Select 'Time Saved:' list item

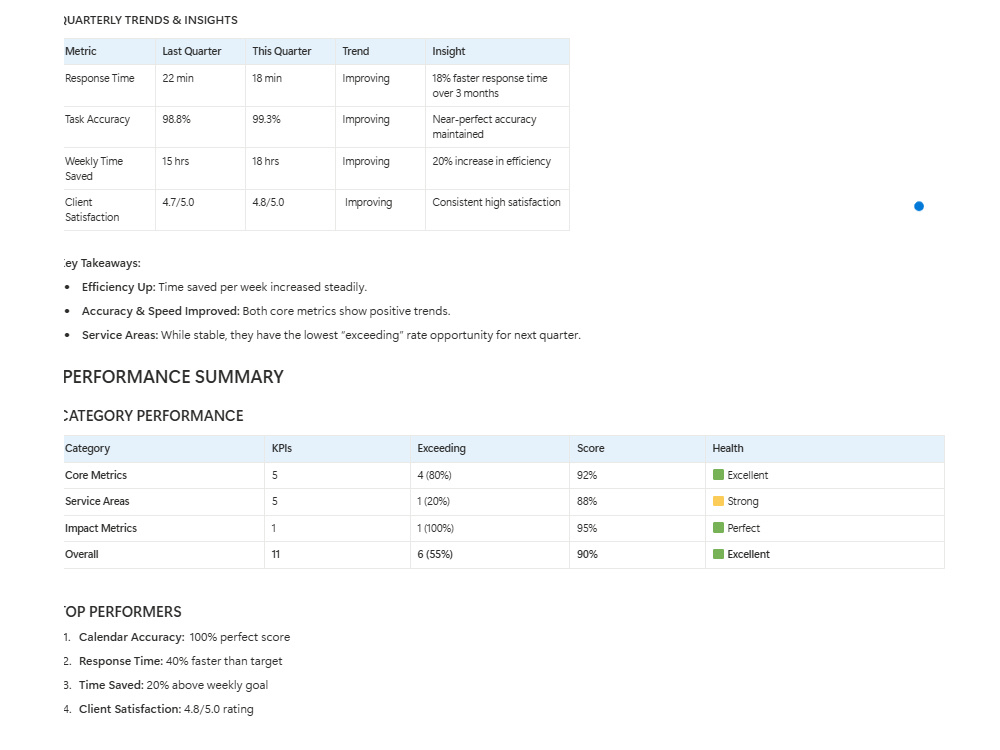click(173, 685)
